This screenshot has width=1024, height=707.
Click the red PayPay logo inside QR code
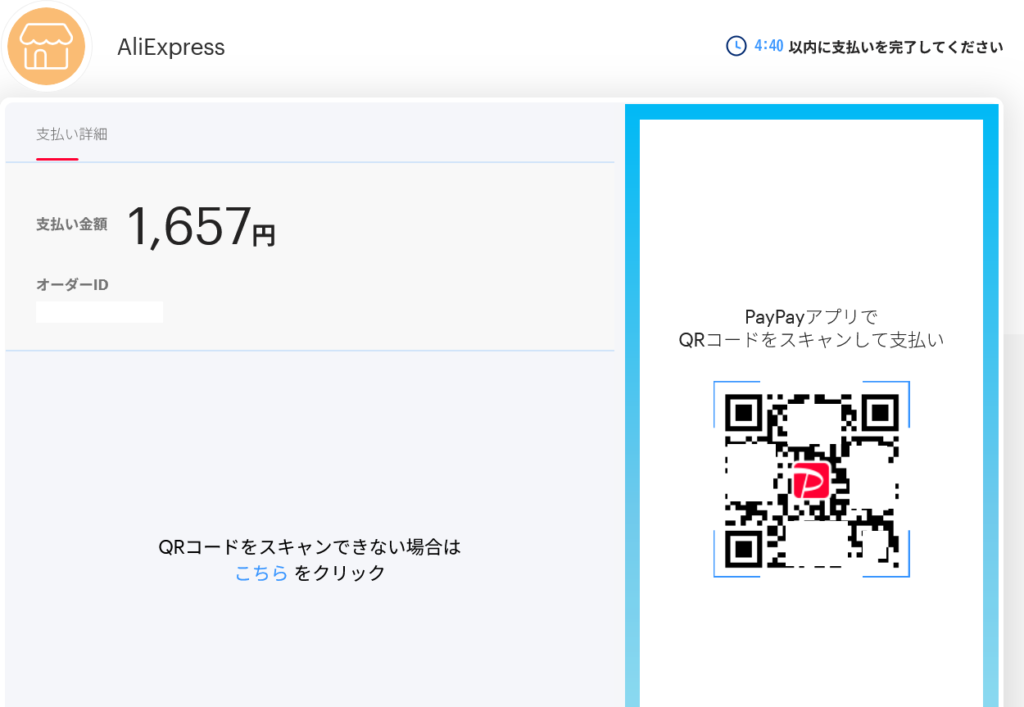tap(811, 480)
